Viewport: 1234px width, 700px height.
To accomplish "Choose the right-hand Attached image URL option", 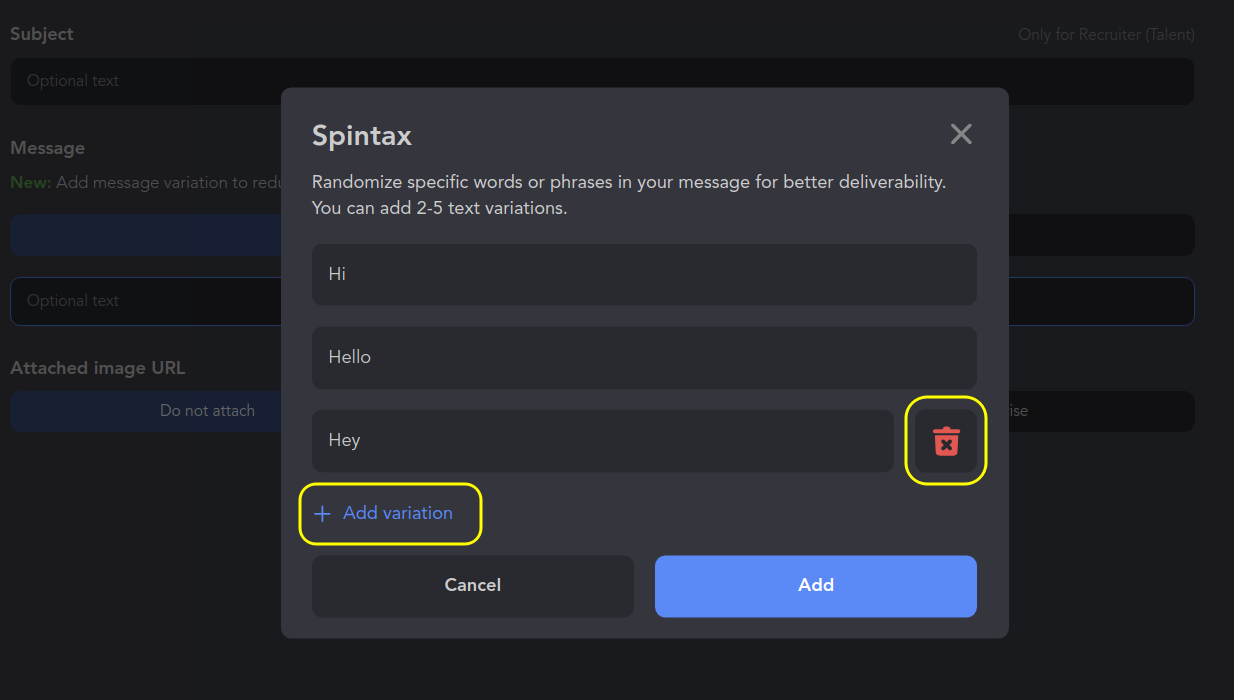I will click(1100, 411).
